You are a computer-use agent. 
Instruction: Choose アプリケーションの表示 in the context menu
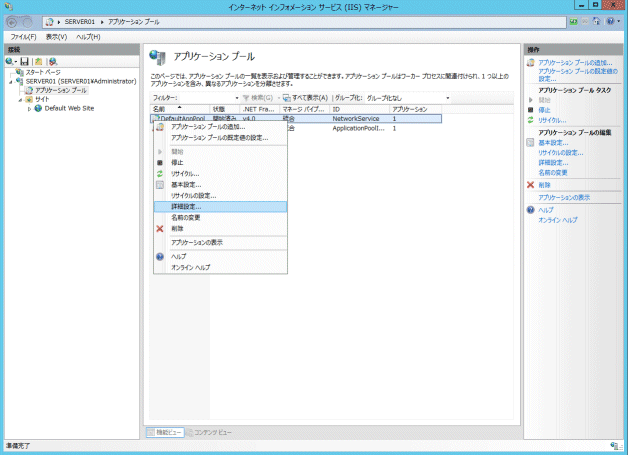click(220, 243)
